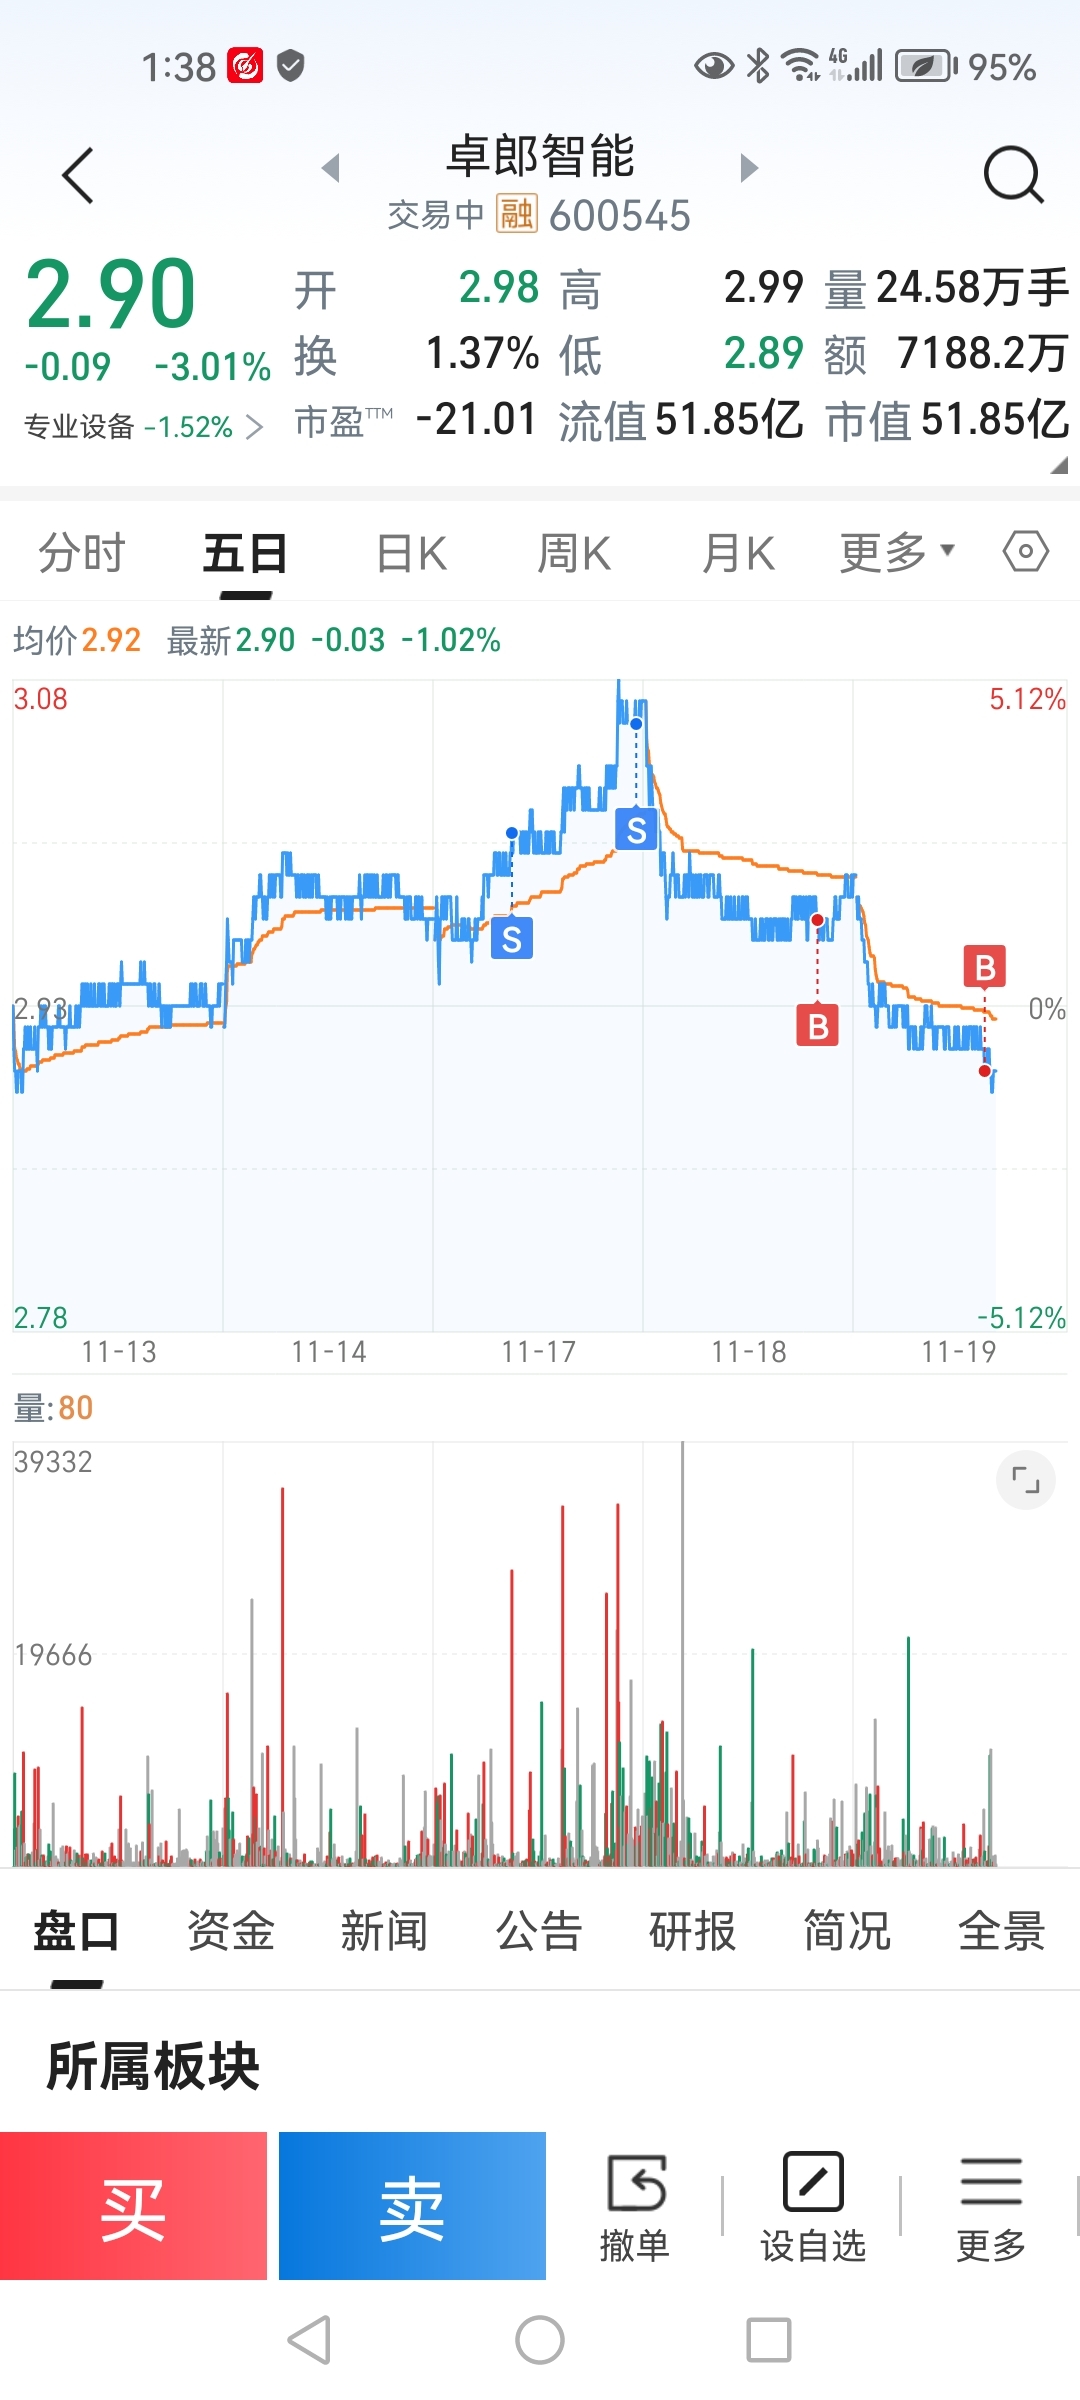Switch to previous stock with left triangle
Screen dimensions: 1080x2400
(x=331, y=168)
